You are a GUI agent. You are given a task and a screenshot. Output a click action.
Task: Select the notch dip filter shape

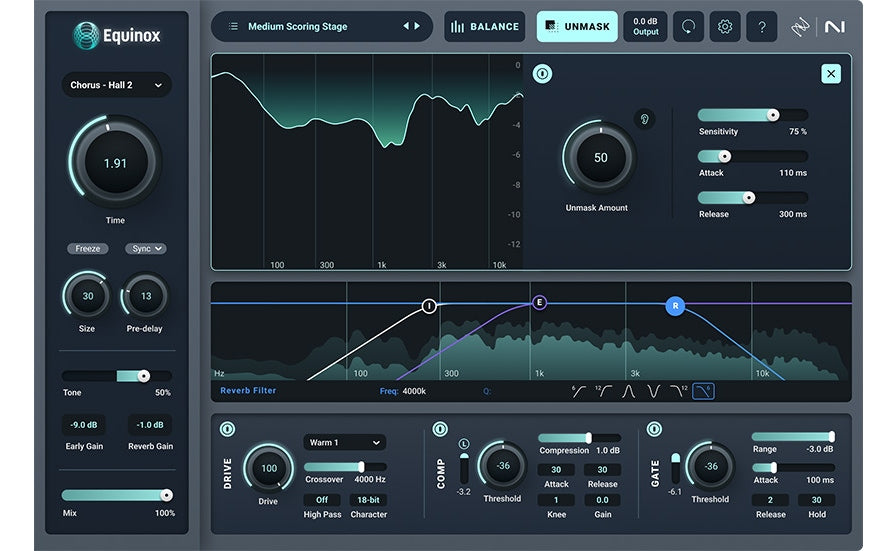pos(653,391)
